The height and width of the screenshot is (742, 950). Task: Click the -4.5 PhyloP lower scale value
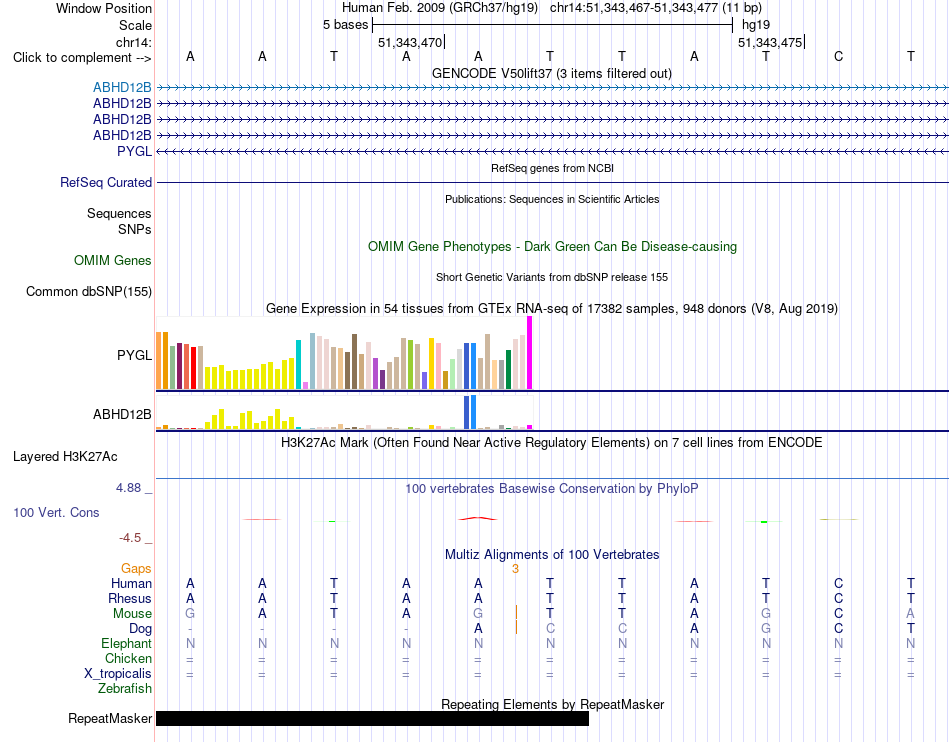(x=130, y=538)
